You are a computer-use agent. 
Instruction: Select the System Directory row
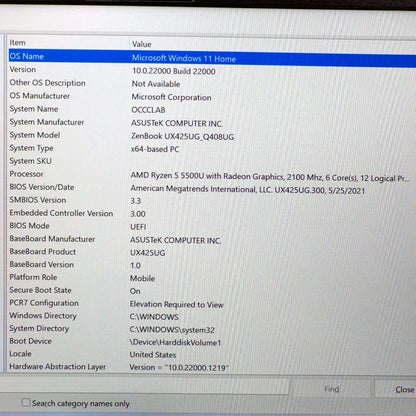click(x=212, y=329)
